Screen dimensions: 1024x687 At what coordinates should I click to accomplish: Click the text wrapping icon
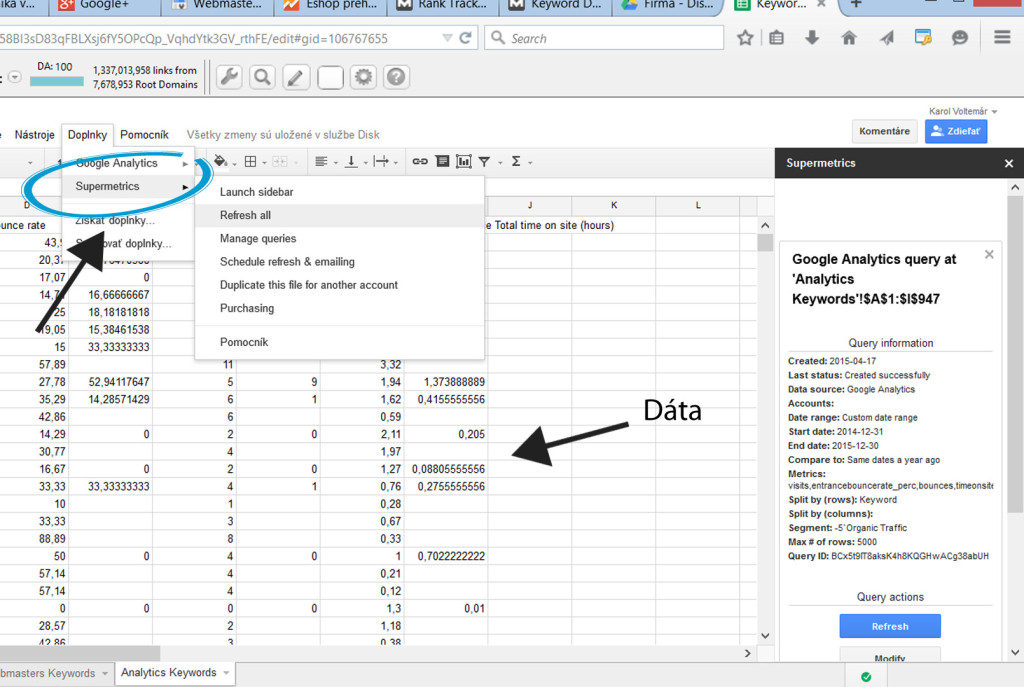coord(381,161)
